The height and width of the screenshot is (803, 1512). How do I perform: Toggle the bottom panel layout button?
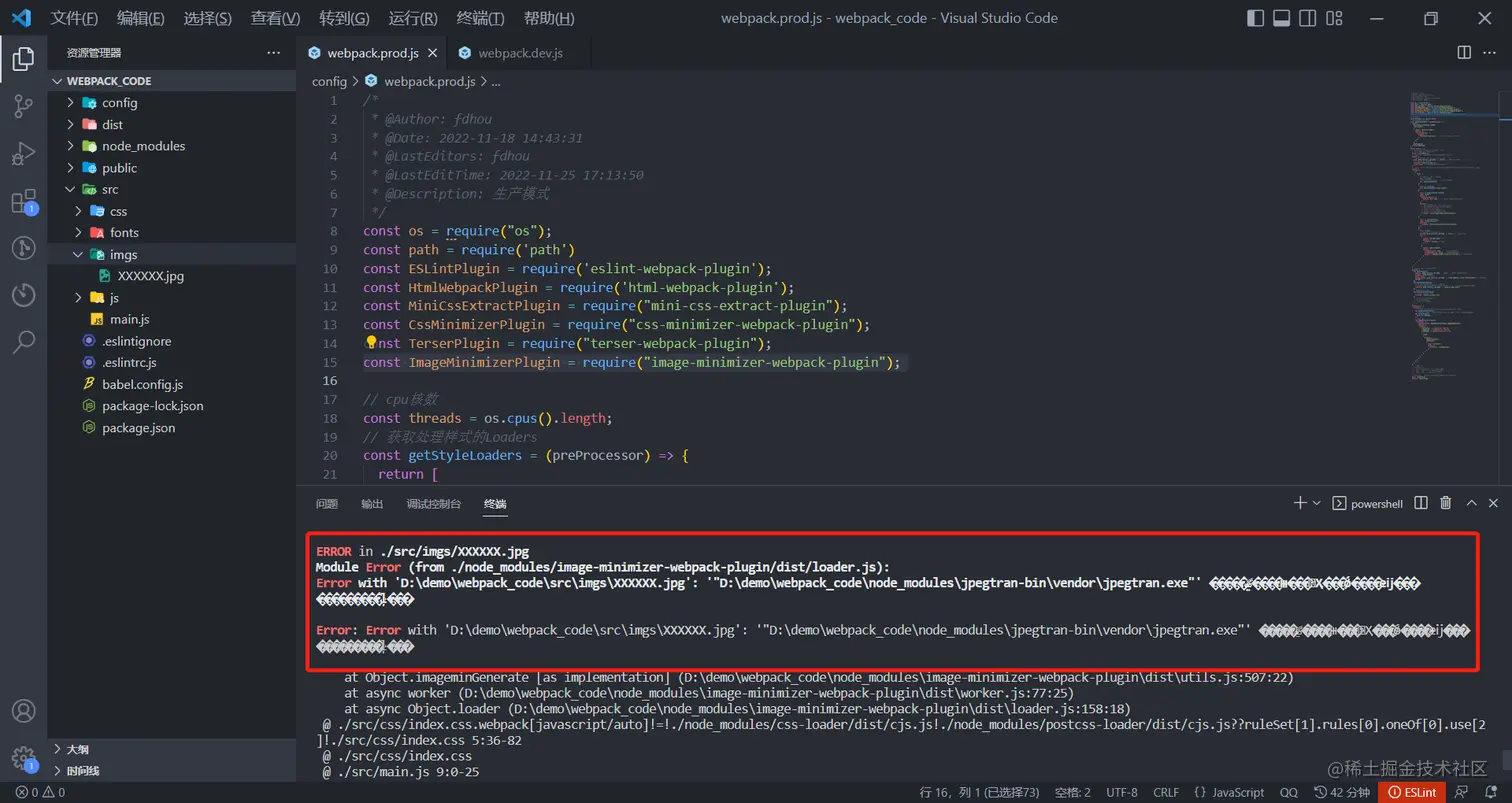pyautogui.click(x=1282, y=18)
